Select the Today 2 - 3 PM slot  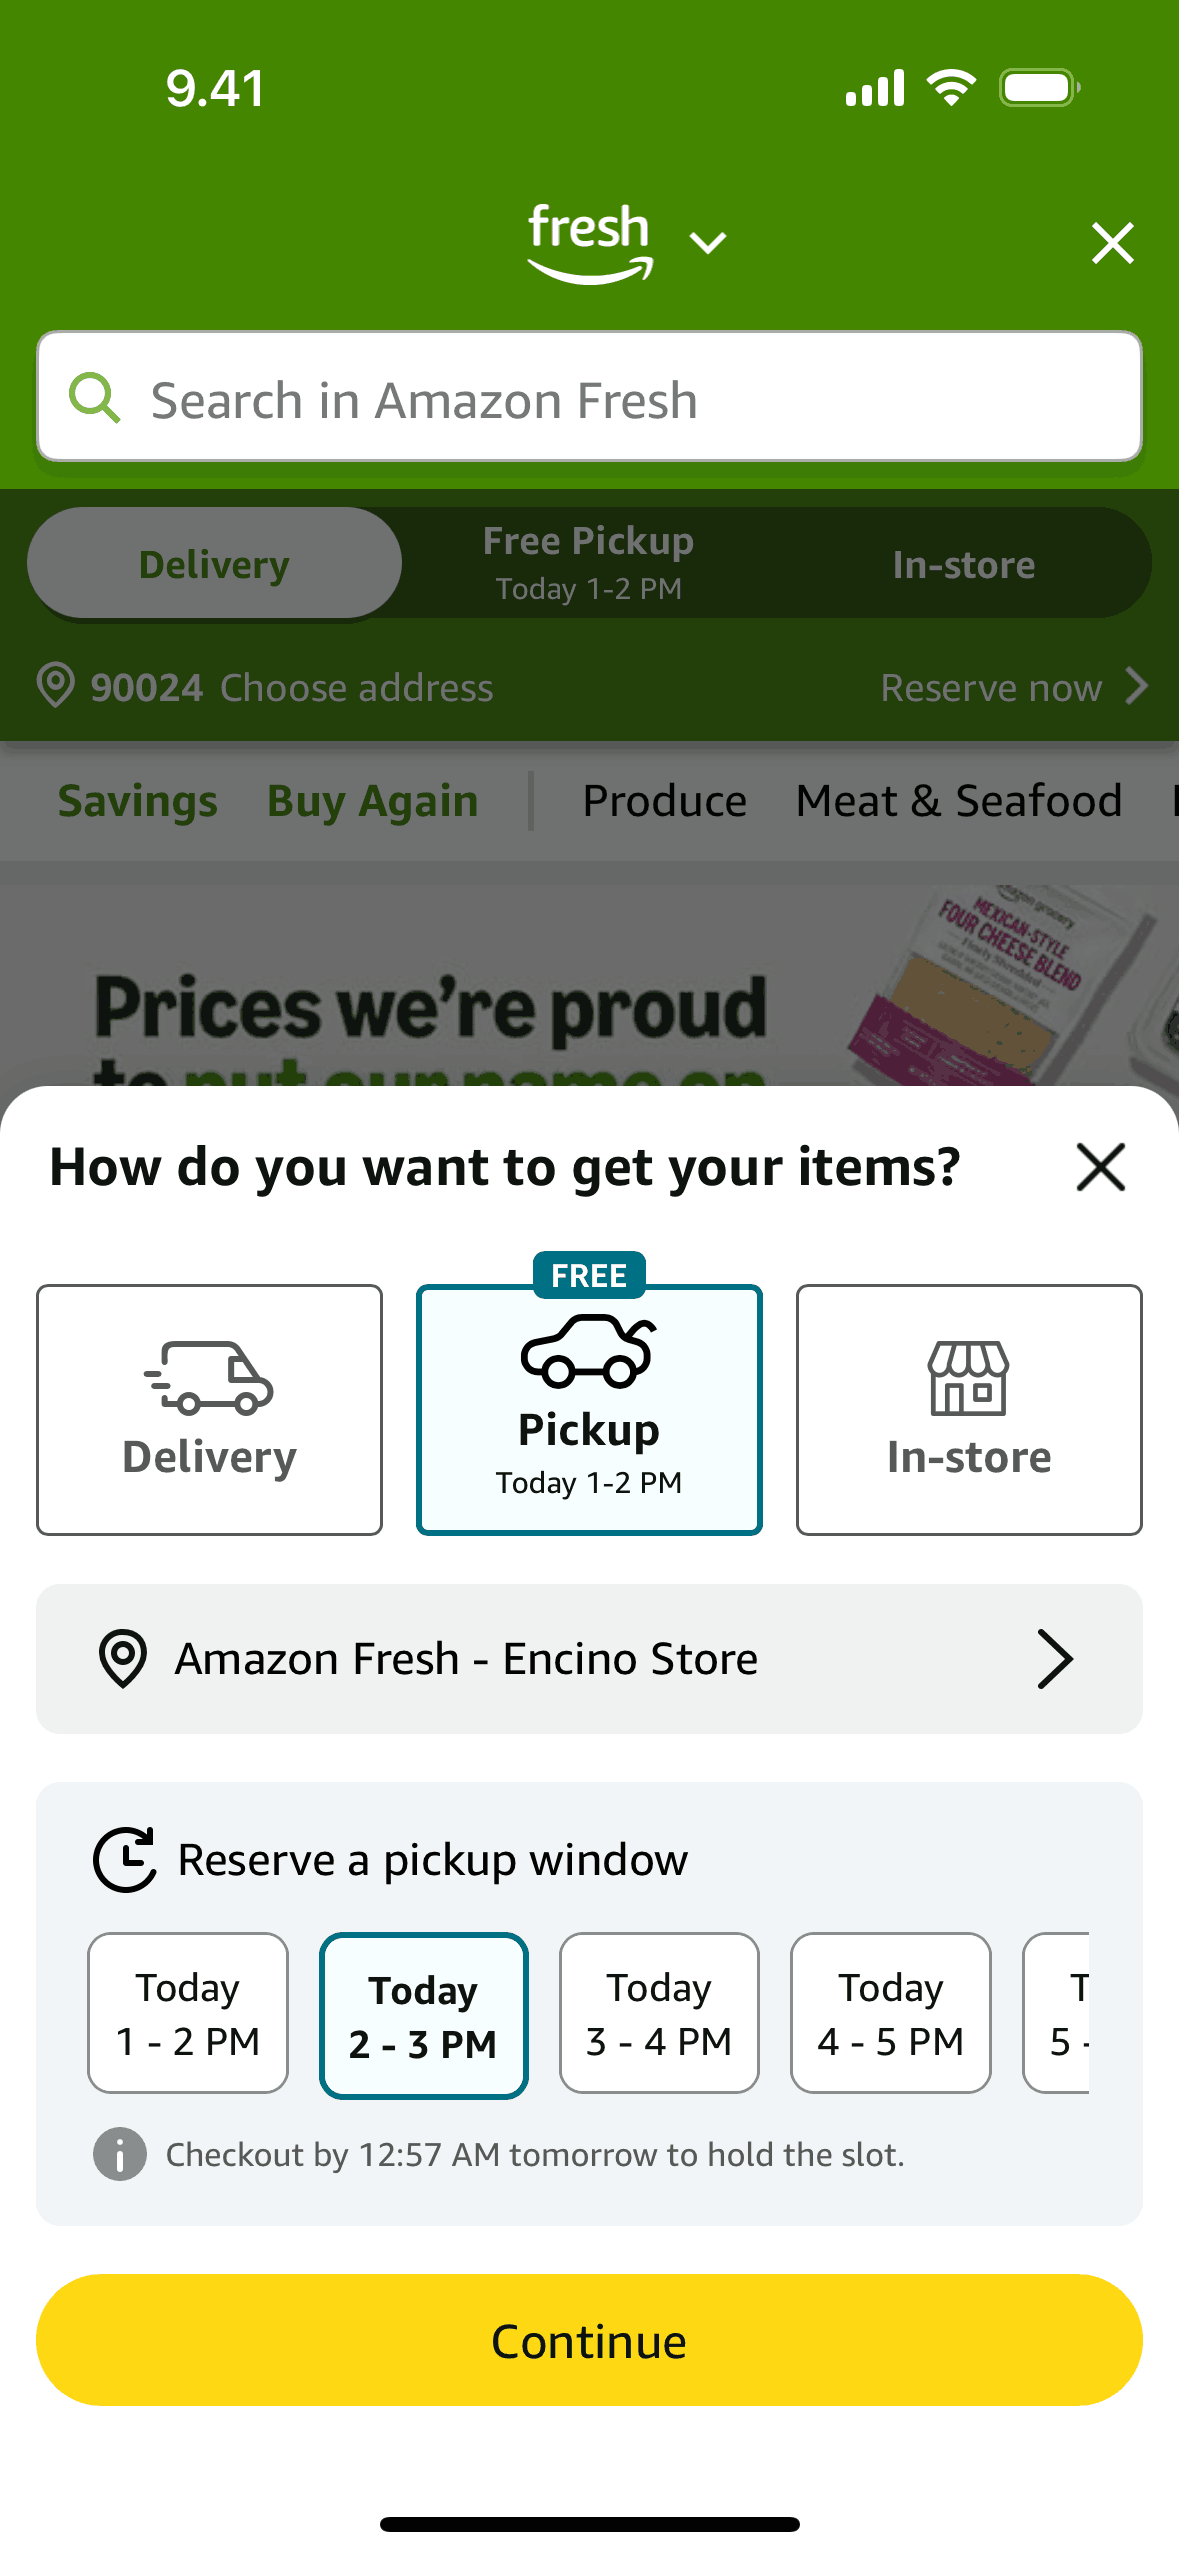[x=423, y=2014]
